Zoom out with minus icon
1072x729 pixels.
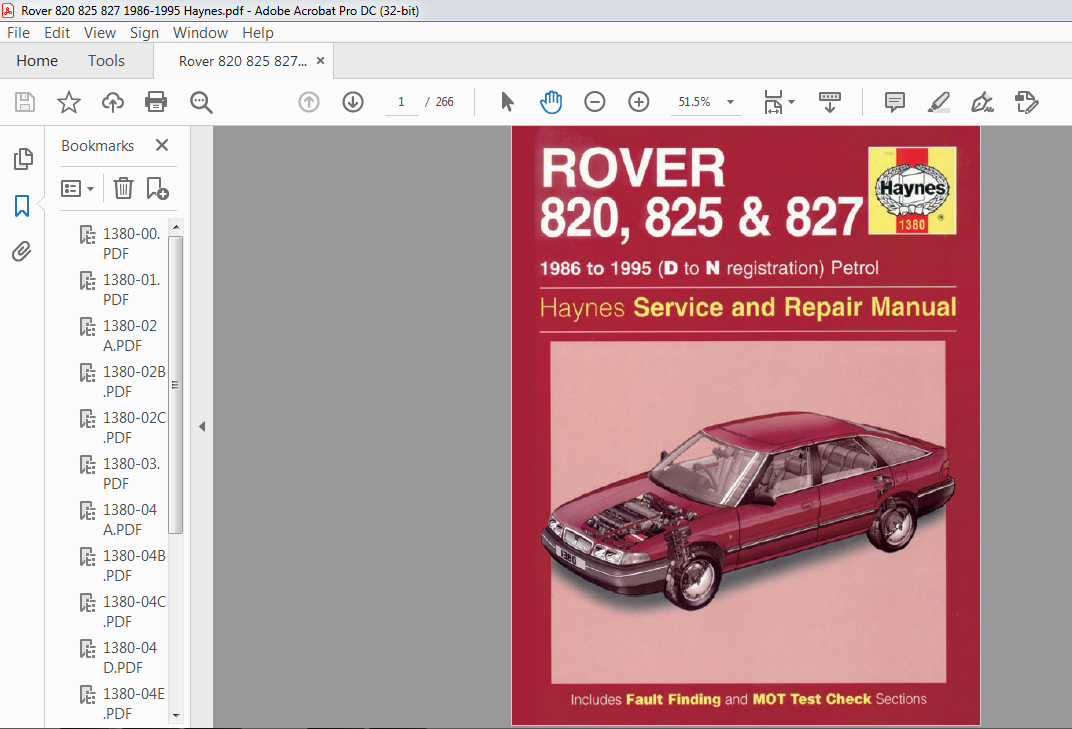pos(595,103)
